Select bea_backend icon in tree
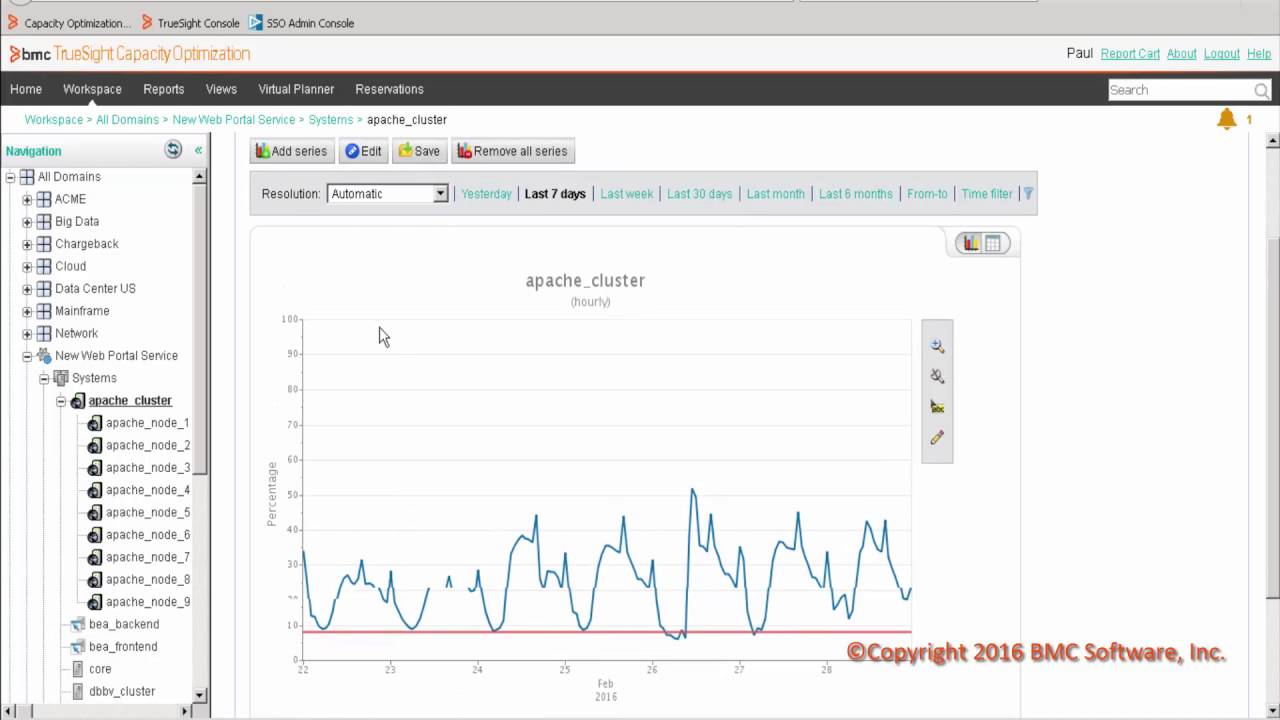This screenshot has width=1280, height=720. (x=78, y=624)
